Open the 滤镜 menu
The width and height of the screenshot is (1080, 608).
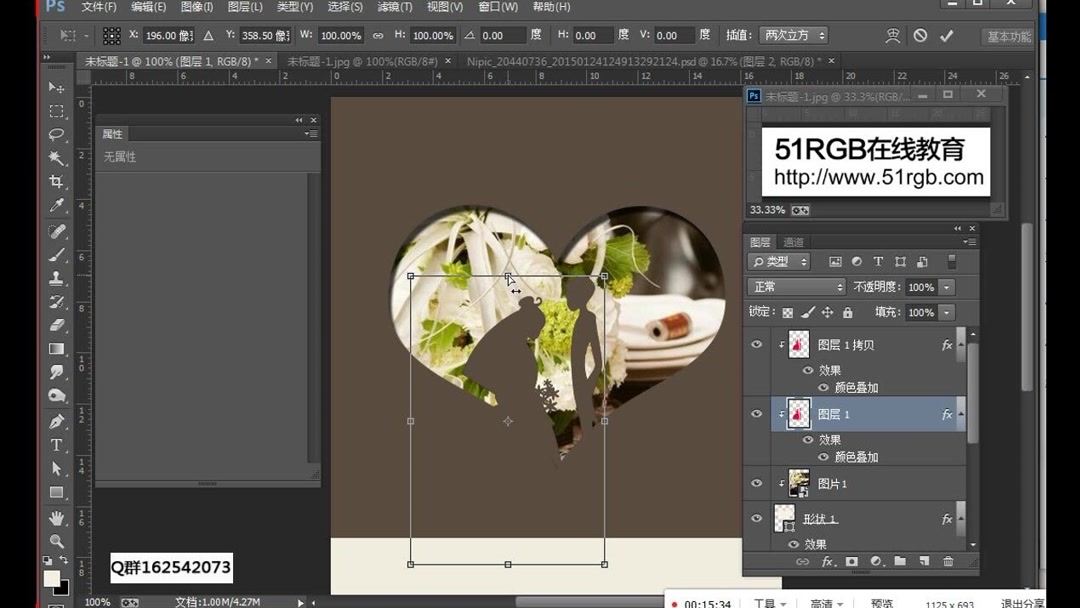pyautogui.click(x=393, y=7)
